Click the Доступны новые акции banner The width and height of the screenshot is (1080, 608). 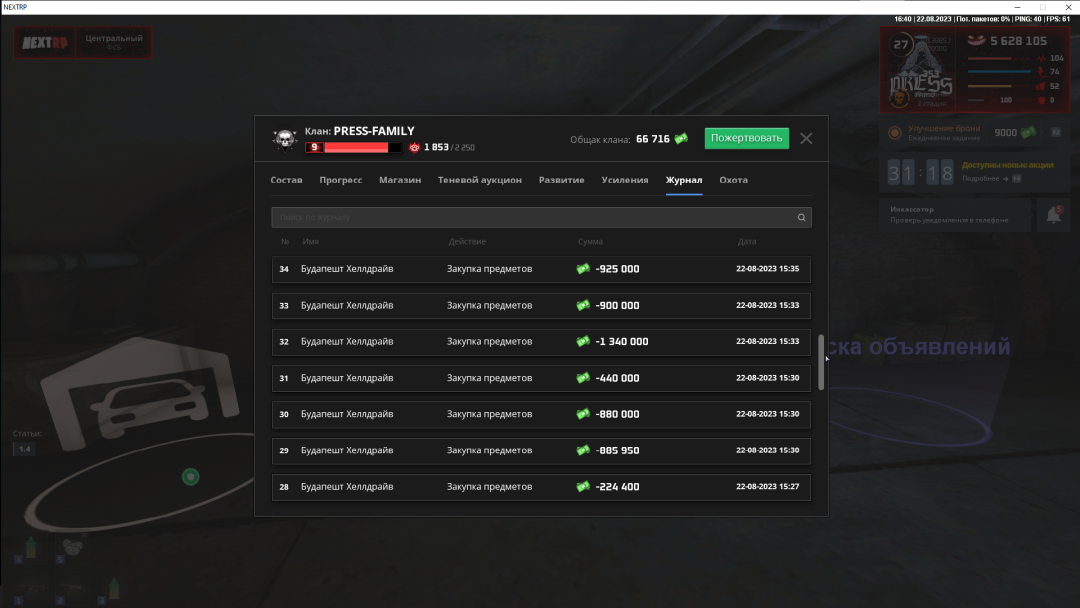coord(1007,165)
